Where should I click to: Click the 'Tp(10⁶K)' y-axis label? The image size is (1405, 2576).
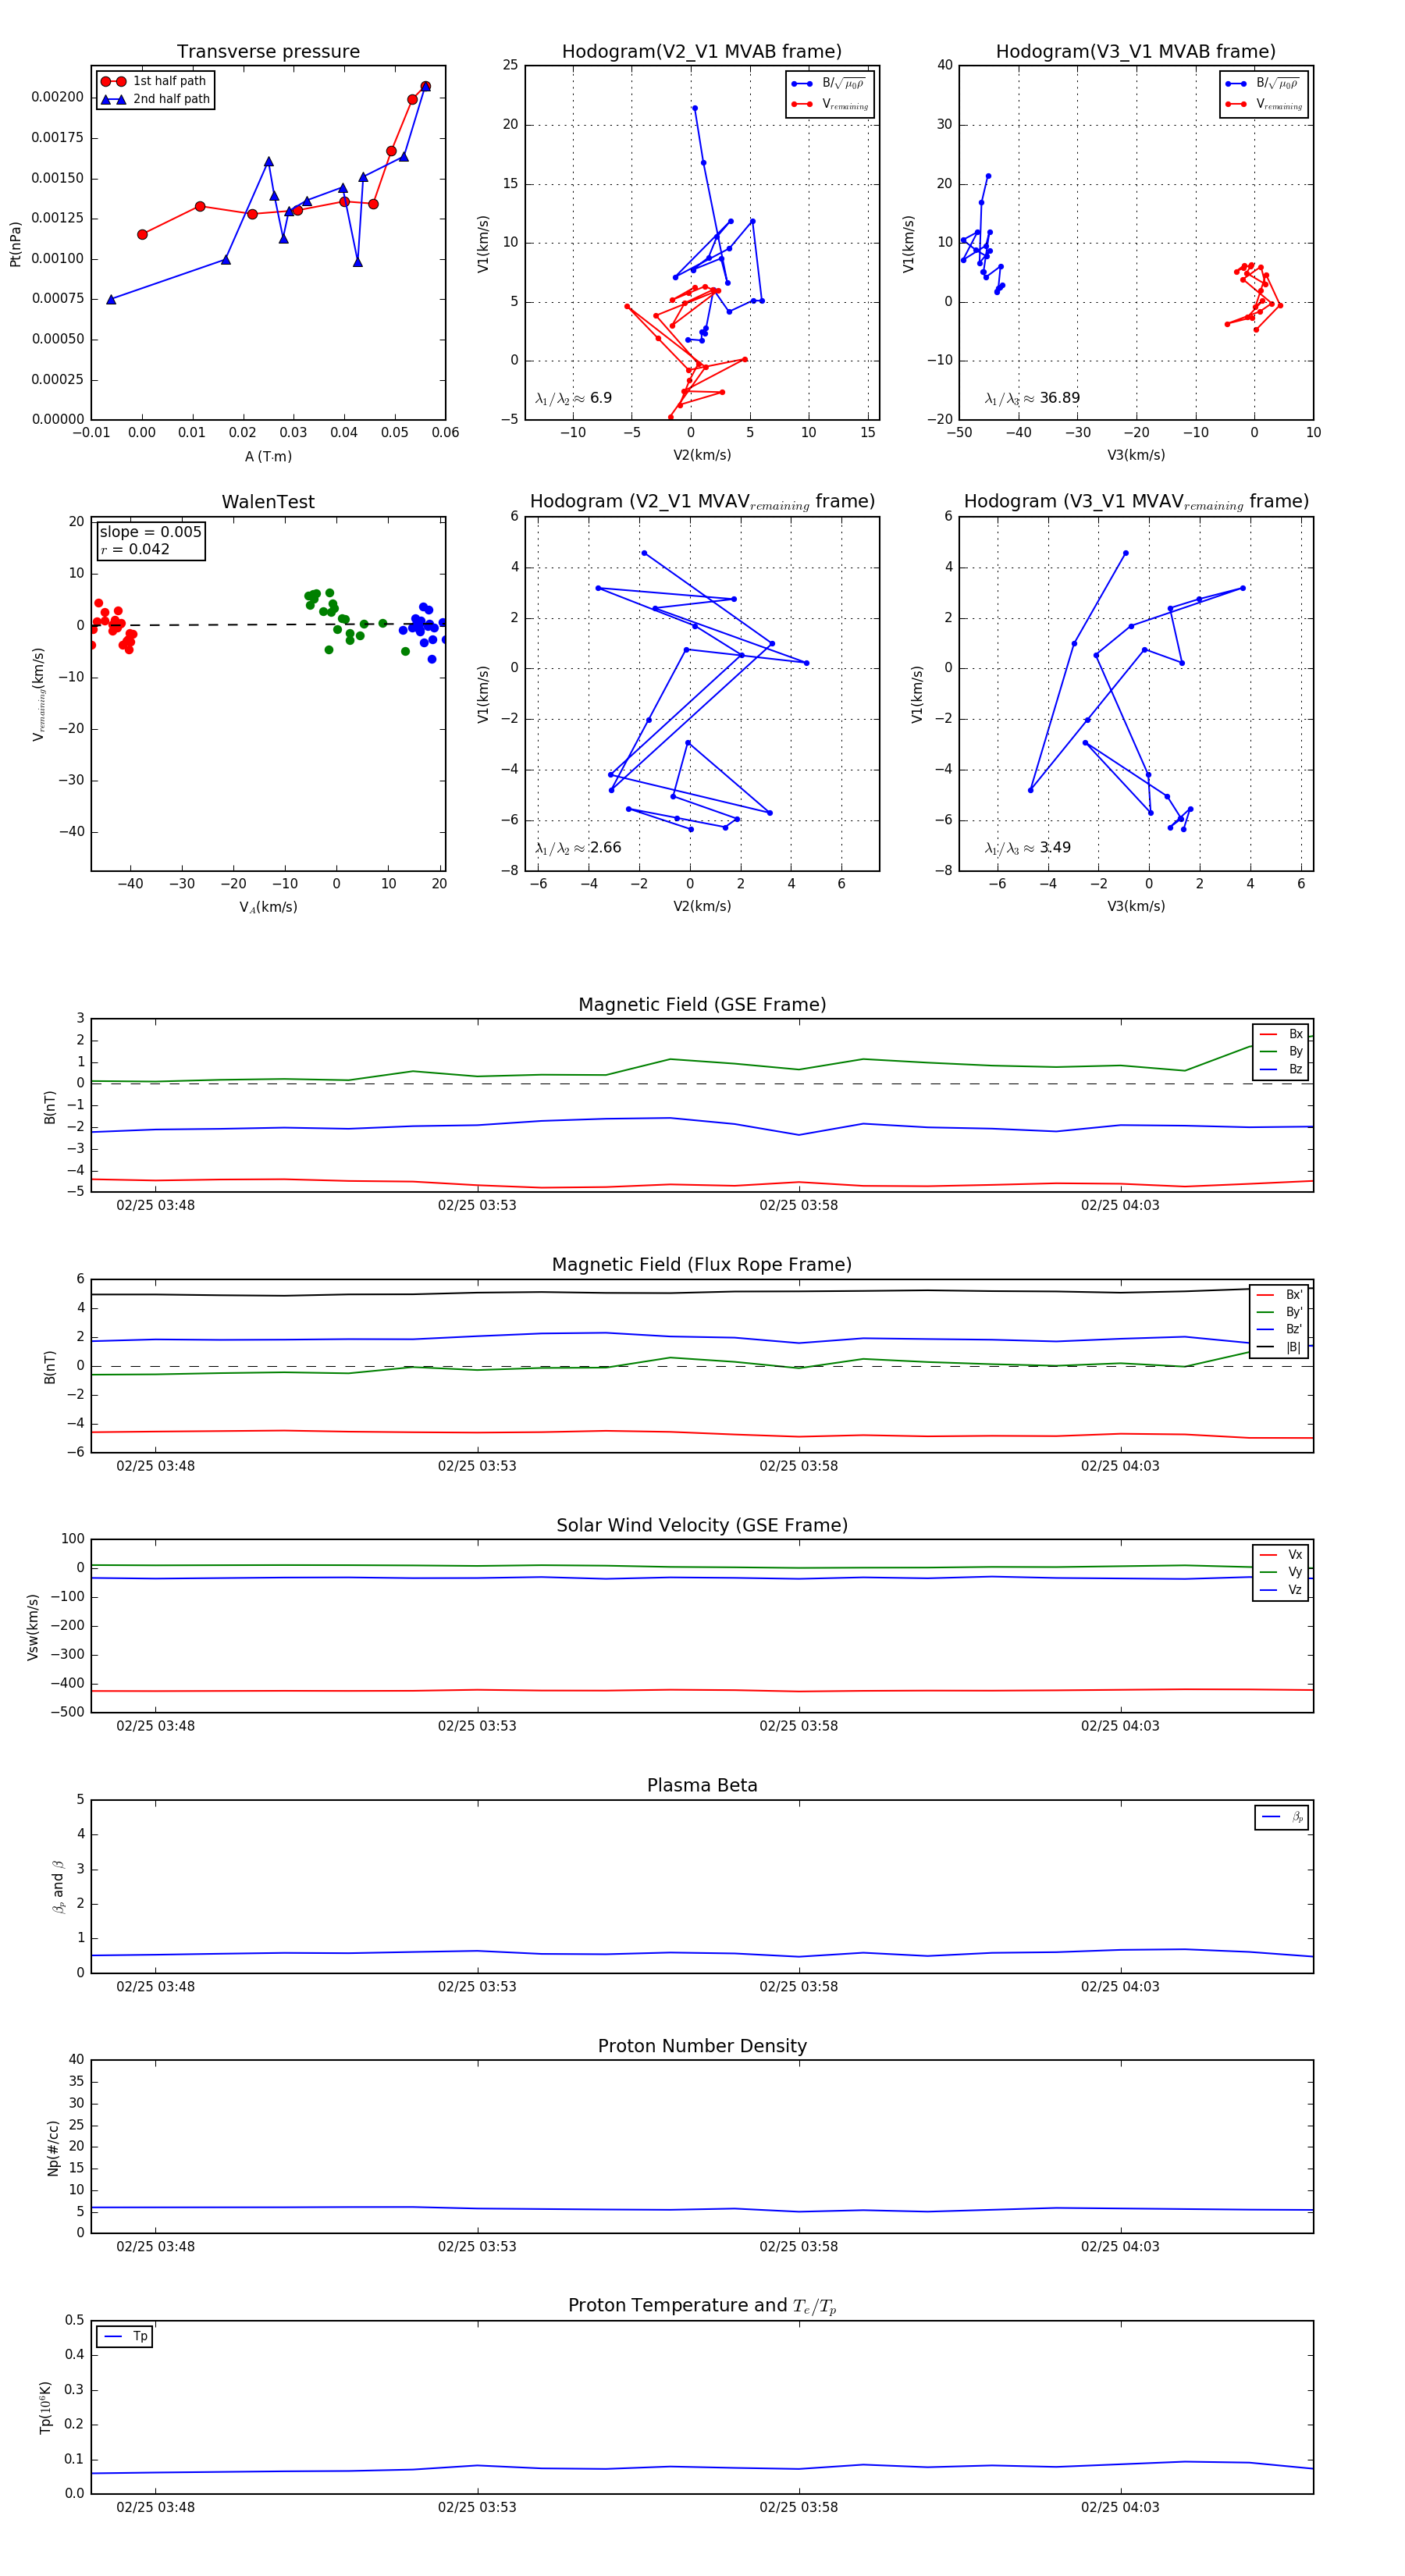[45, 2408]
